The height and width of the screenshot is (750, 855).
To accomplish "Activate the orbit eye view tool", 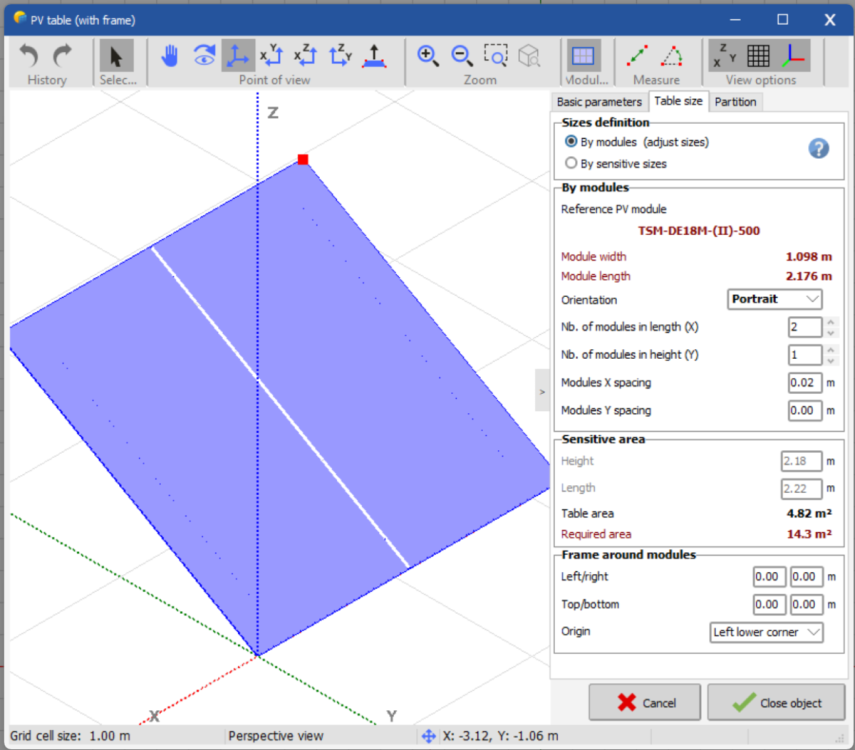I will 204,56.
